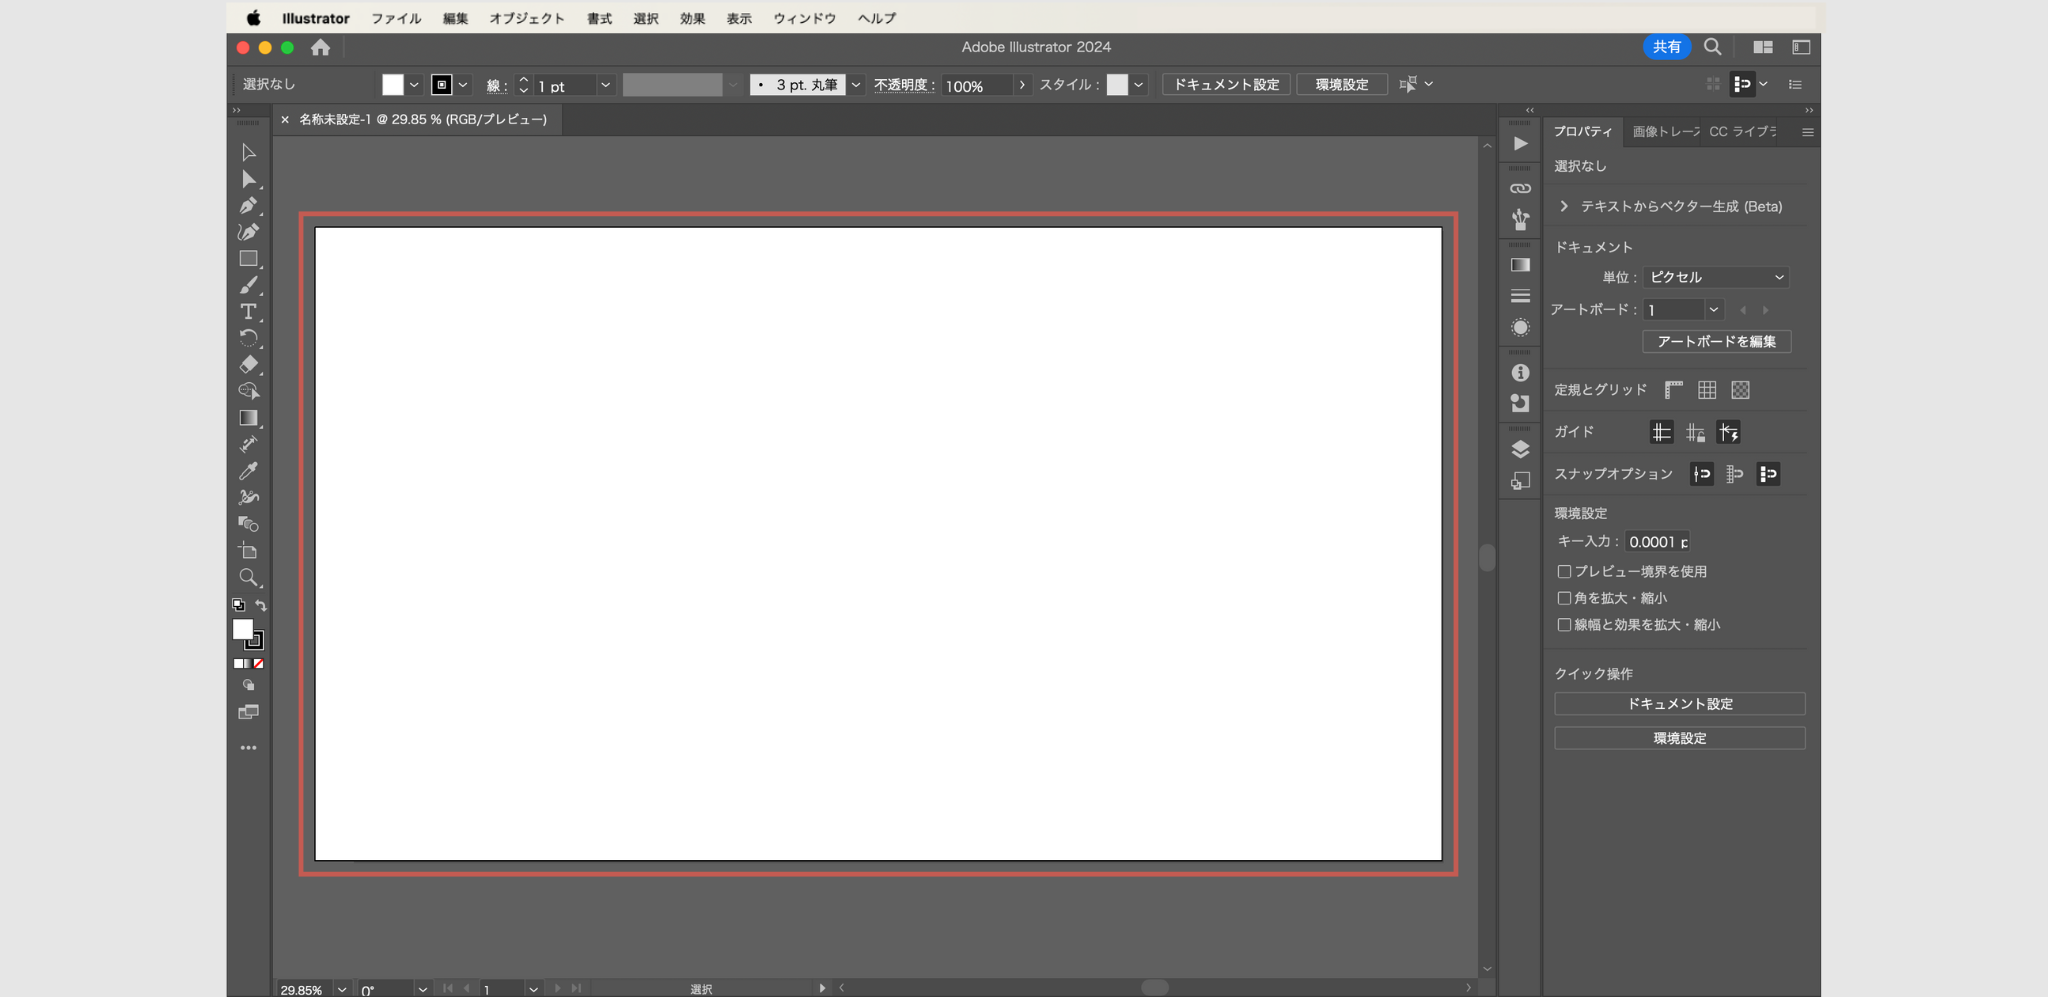The width and height of the screenshot is (2048, 997).
Task: Toggle the Transparent Grid view icon
Action: 1740,389
